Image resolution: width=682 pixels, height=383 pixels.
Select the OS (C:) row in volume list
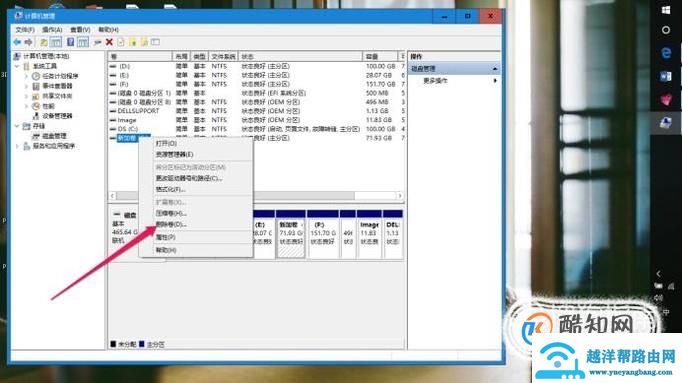point(257,129)
